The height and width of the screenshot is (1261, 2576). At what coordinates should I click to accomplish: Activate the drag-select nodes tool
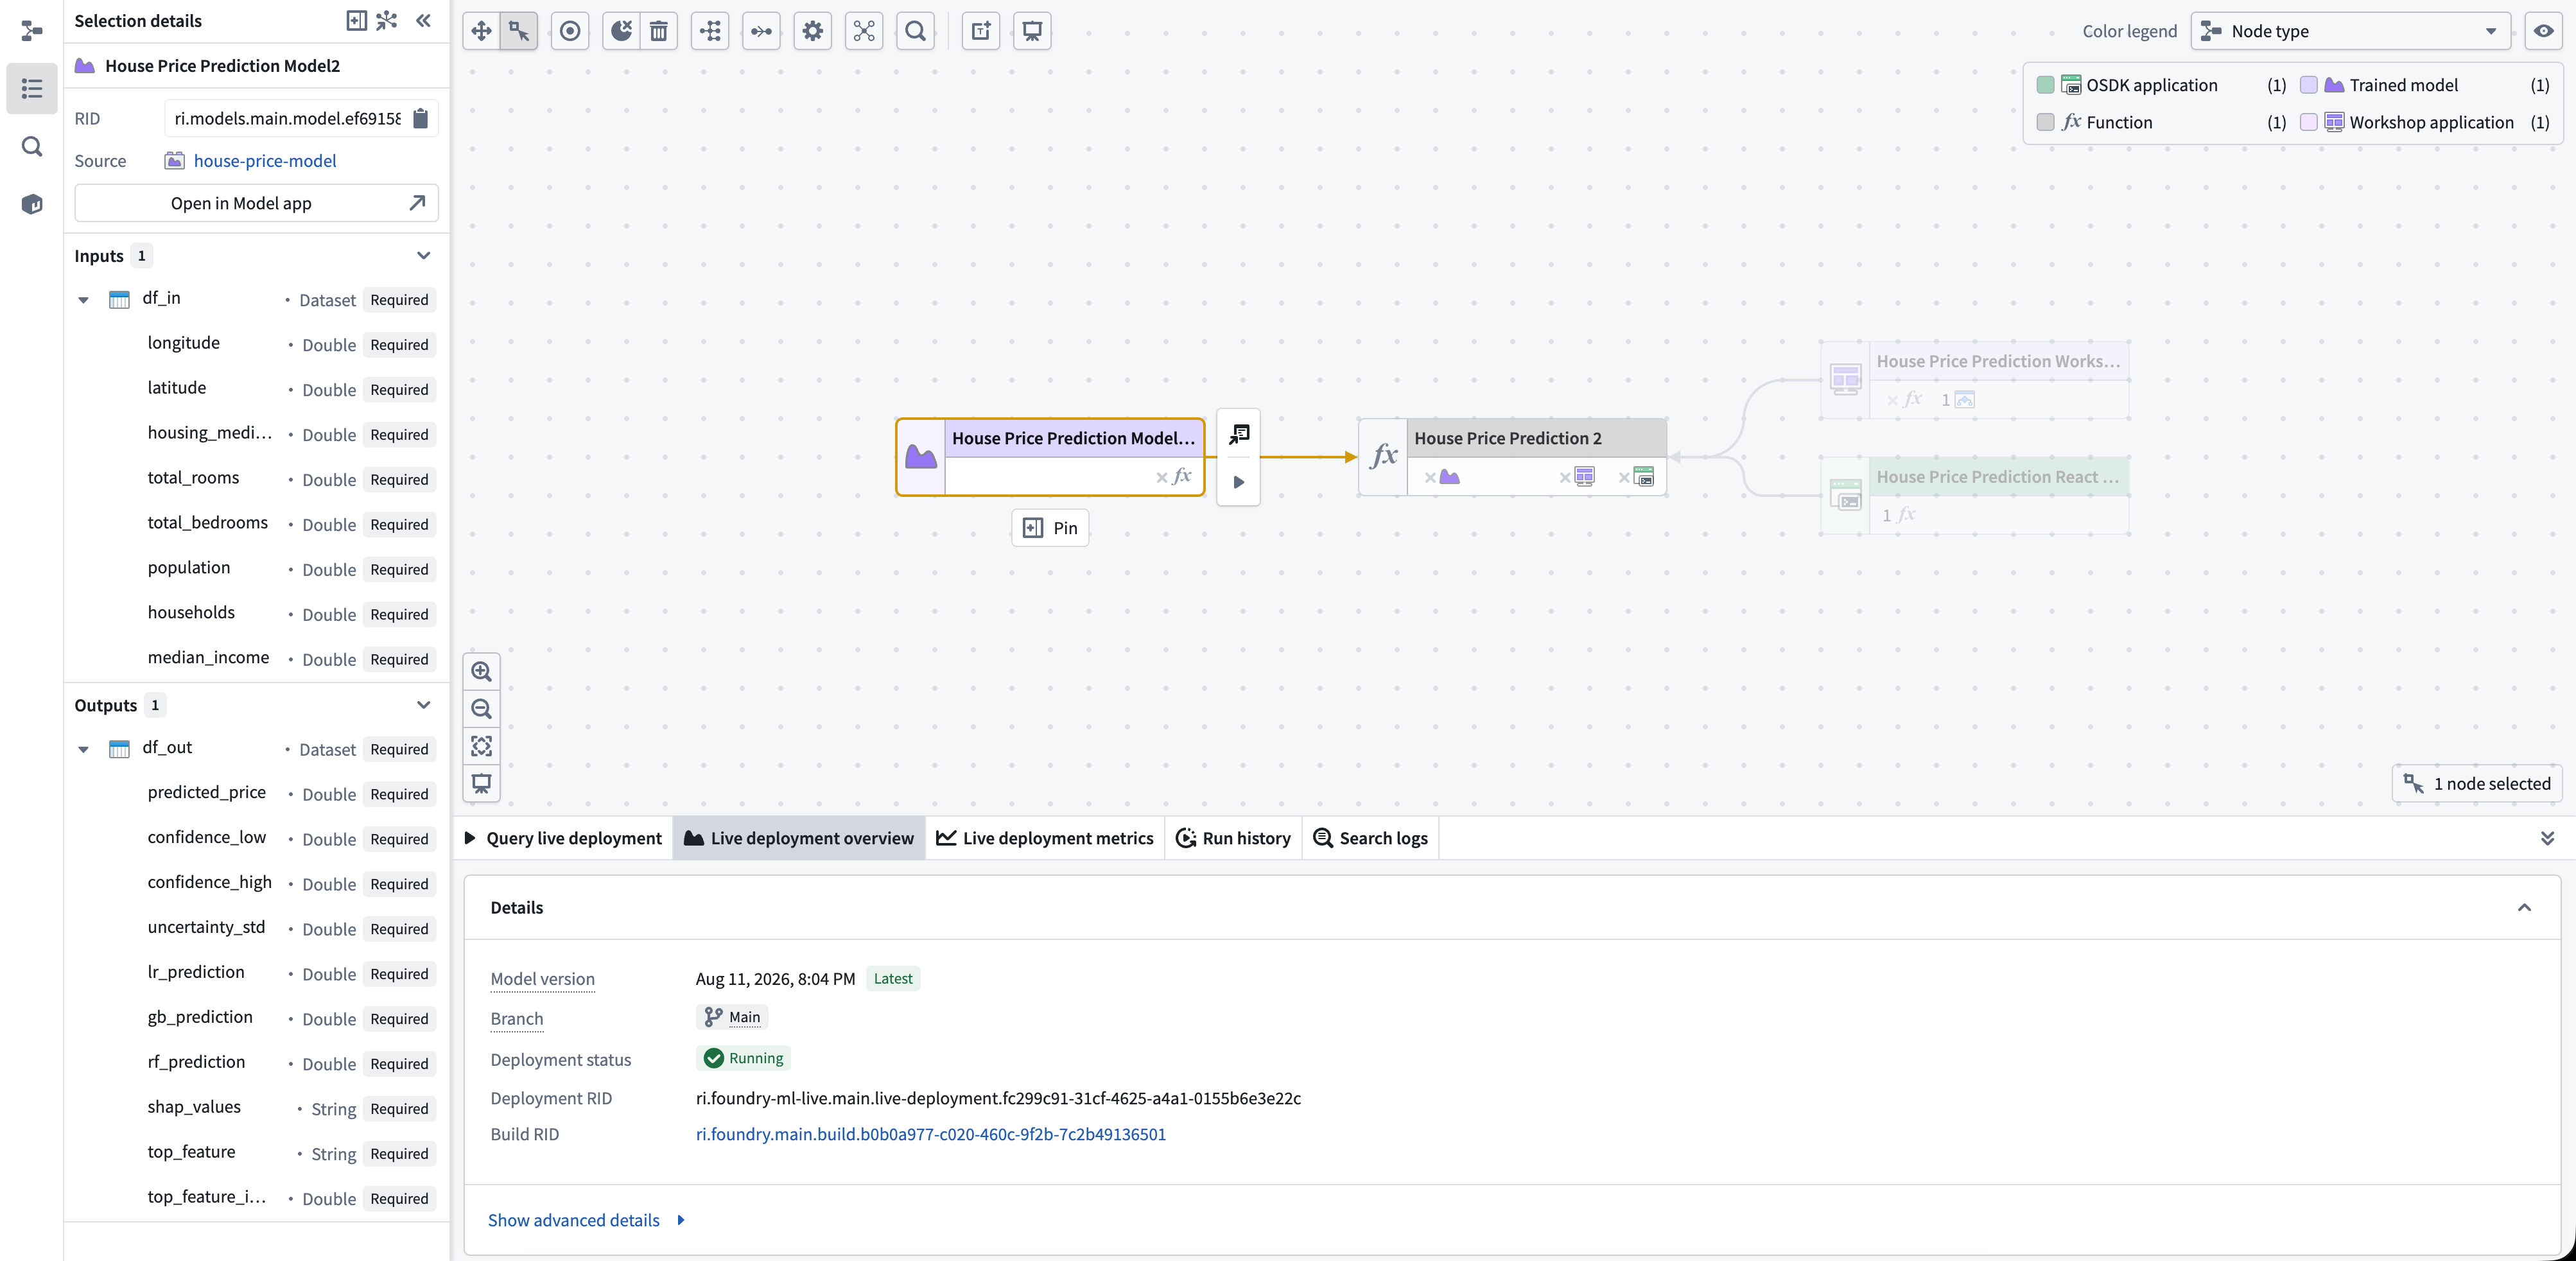tap(519, 31)
